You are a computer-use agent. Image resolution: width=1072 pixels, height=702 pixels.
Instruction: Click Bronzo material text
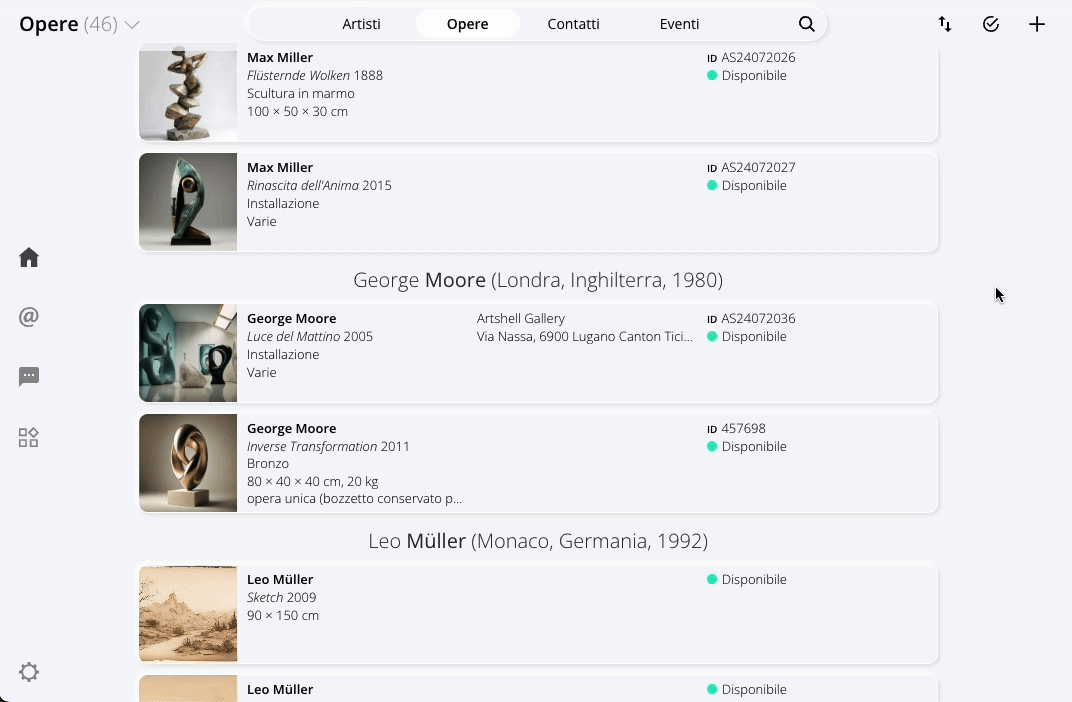click(268, 463)
